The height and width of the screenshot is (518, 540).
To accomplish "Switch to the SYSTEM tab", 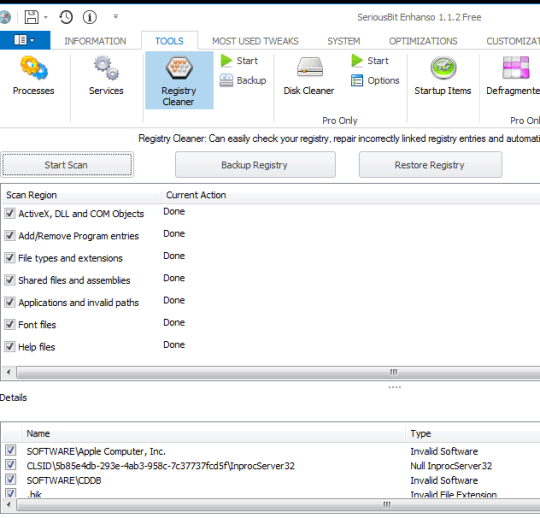I will [344, 41].
